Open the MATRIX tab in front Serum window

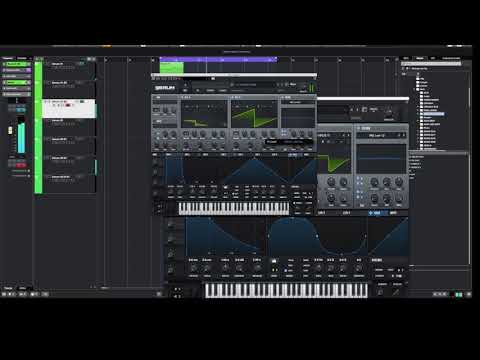[210, 91]
